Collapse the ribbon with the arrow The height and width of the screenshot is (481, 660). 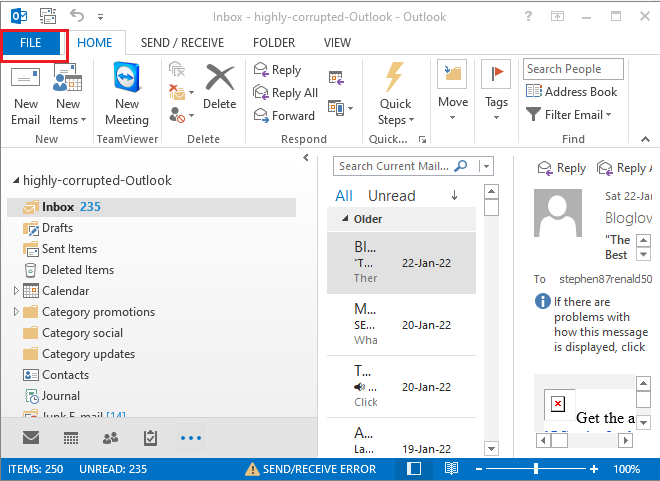645,139
